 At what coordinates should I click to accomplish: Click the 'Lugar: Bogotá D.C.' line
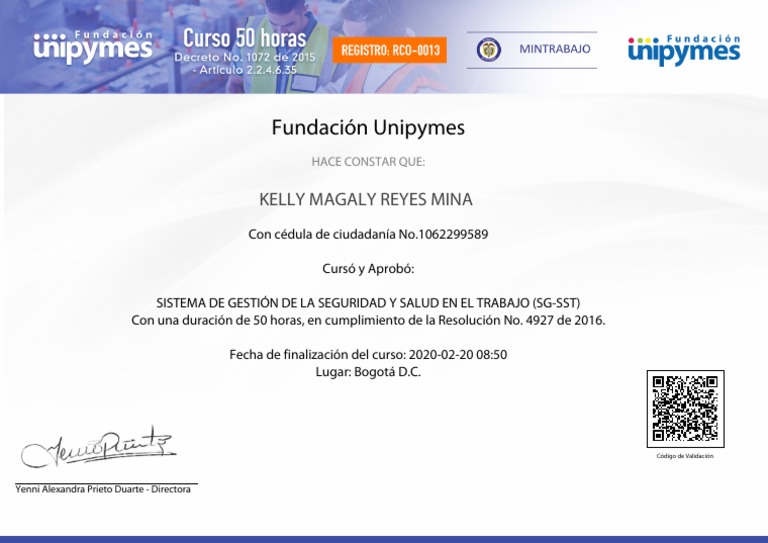pos(368,372)
